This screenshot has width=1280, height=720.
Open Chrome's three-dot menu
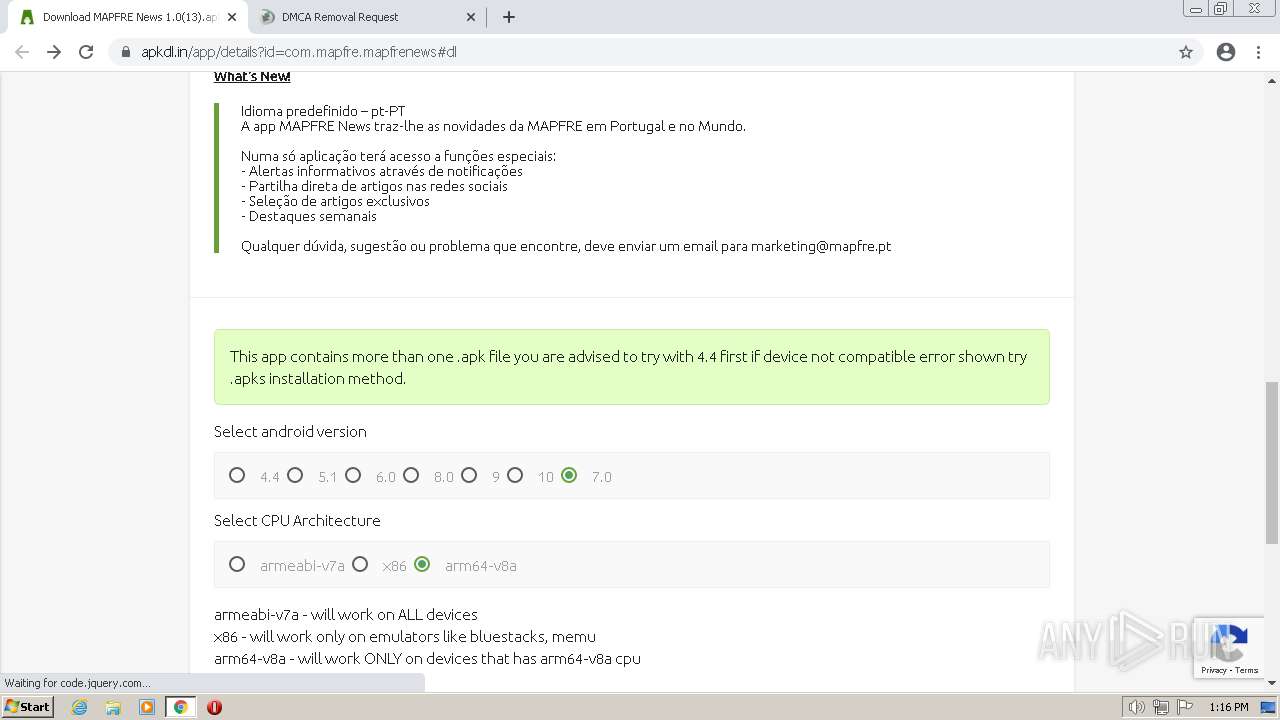[x=1258, y=52]
